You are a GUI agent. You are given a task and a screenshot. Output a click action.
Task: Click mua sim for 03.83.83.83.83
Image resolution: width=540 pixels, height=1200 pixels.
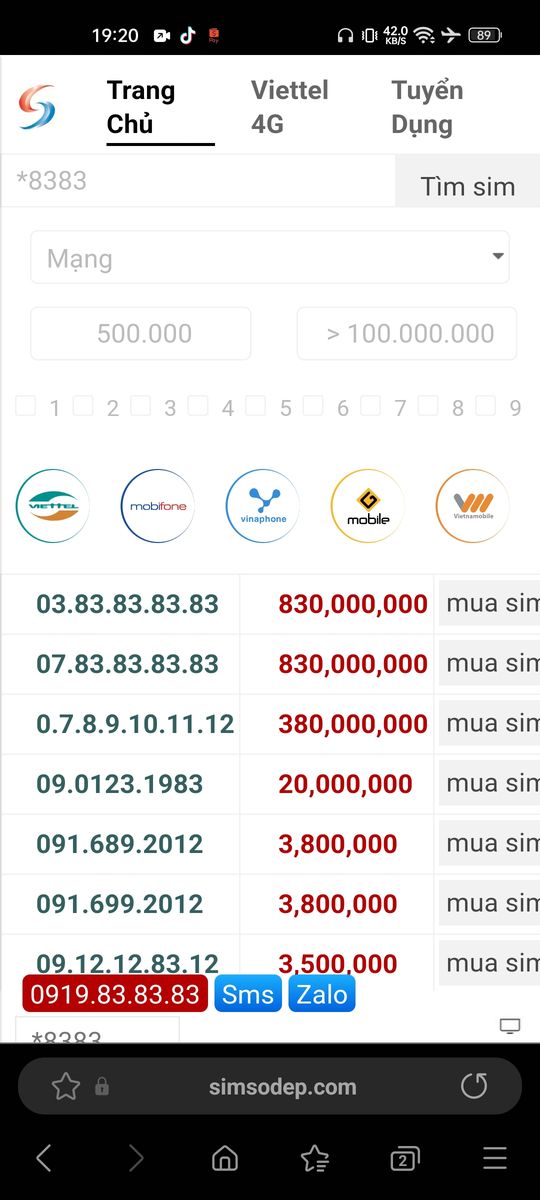(491, 604)
